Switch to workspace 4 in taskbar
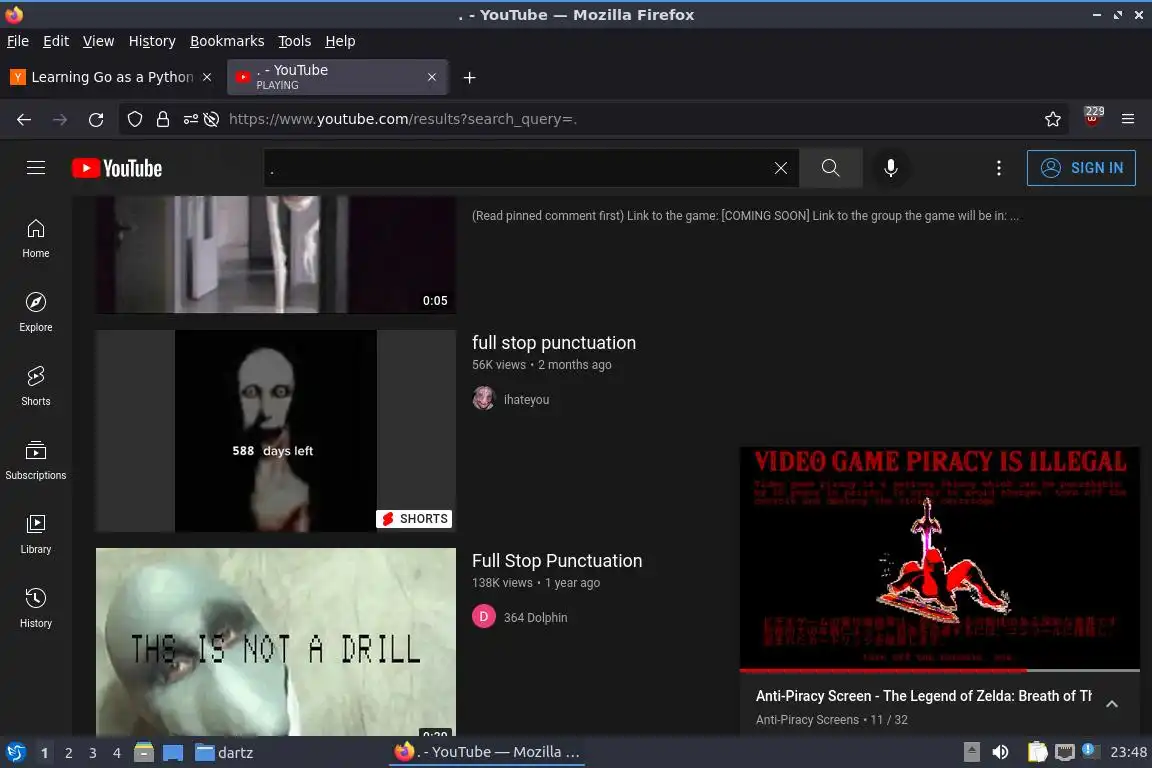Viewport: 1152px width, 768px height. 117,753
